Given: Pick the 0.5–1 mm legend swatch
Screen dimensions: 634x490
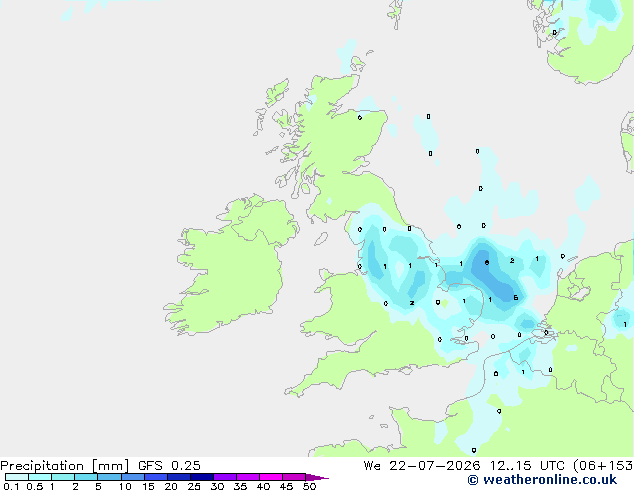Looking at the screenshot, I should click(x=40, y=477).
